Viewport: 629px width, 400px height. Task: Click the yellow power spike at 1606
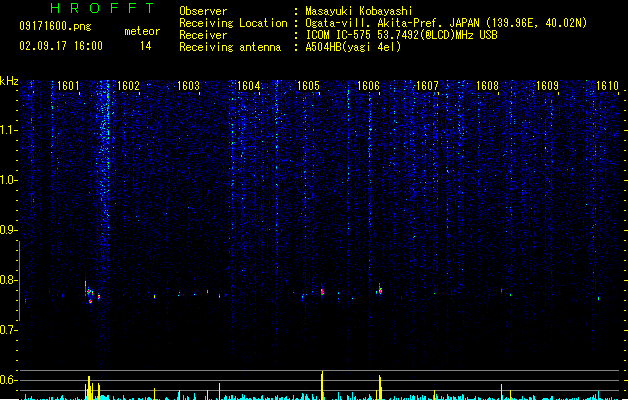click(x=380, y=387)
